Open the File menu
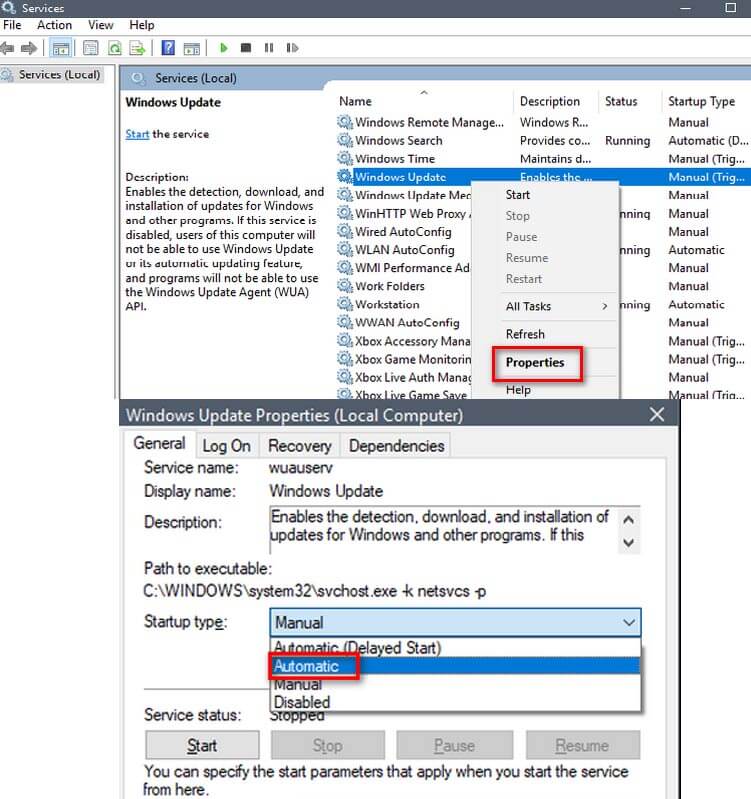751x799 pixels. [x=12, y=25]
